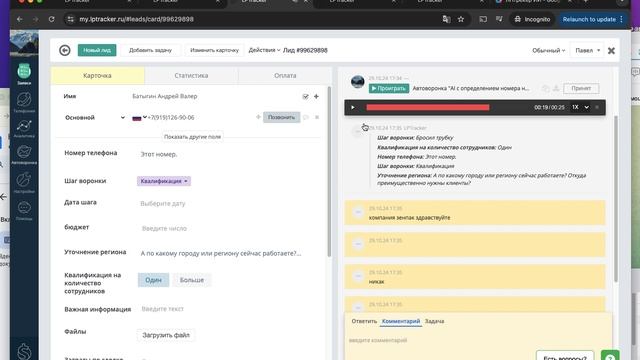Image resolution: width=640 pixels, height=360 pixels.
Task: Open the Аналитика sidebar icon
Action: click(24, 128)
